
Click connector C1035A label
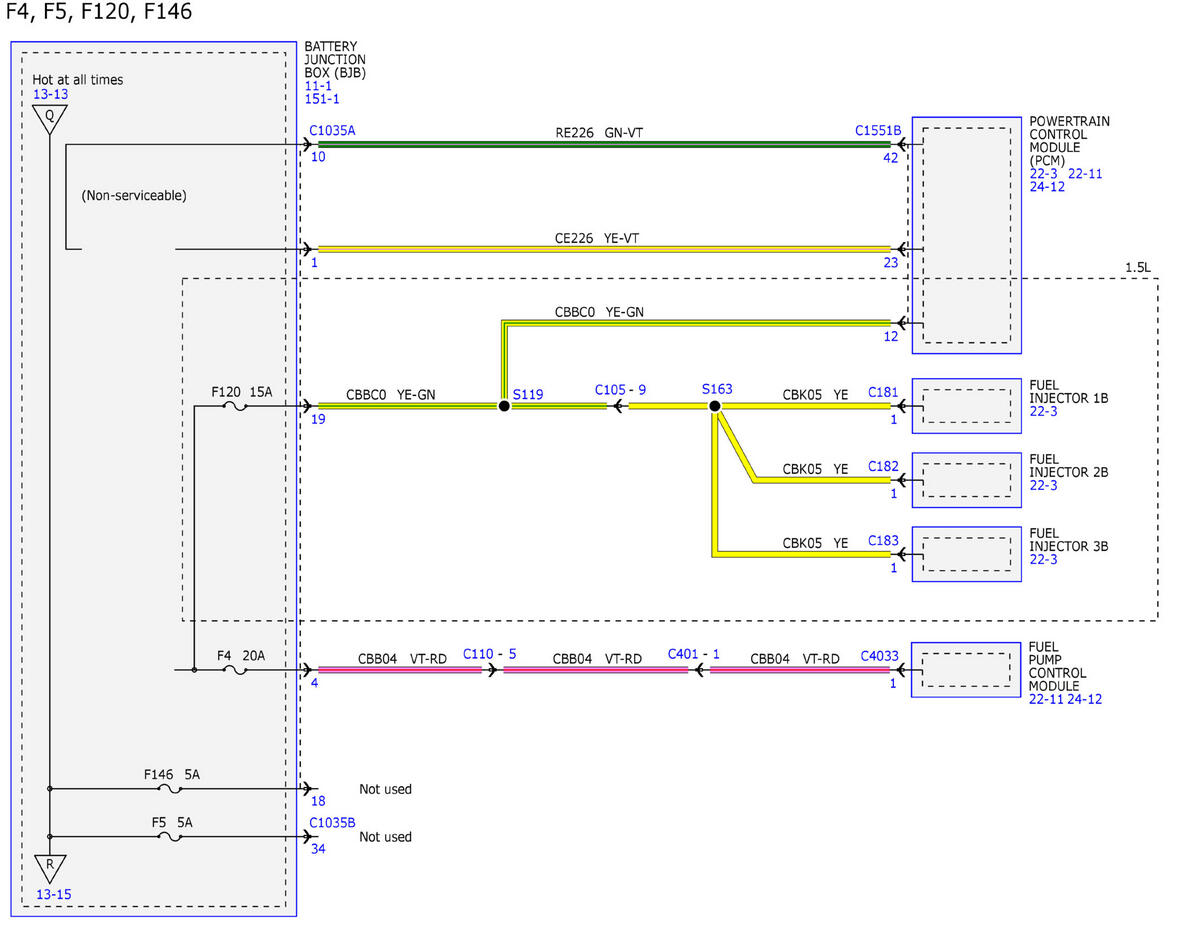332,130
